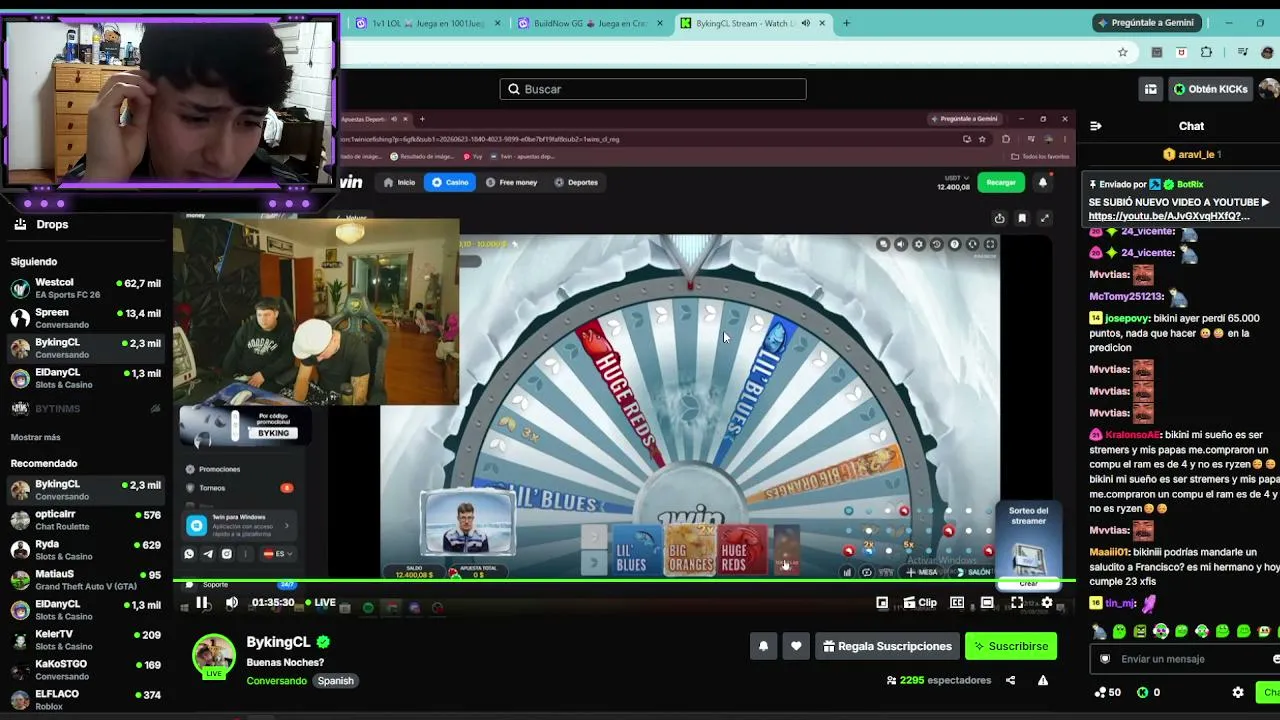Open KaKoSTGO channel in Recomendado
1280x720 pixels.
pos(85,670)
